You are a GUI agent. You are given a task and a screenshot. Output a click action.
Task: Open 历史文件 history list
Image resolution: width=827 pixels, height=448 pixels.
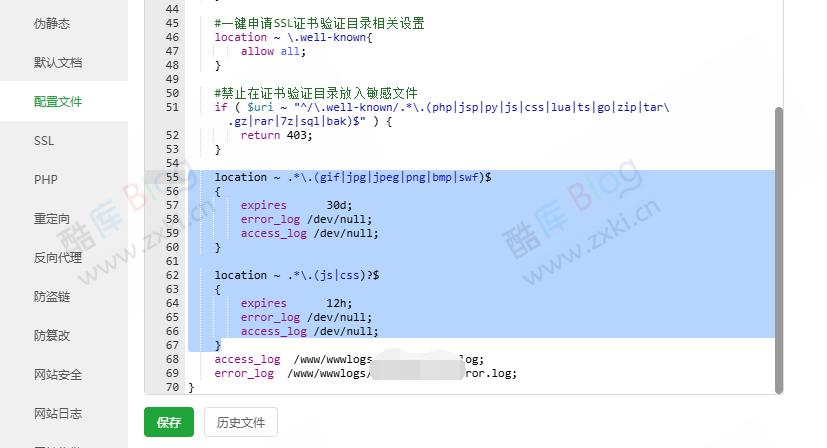241,422
